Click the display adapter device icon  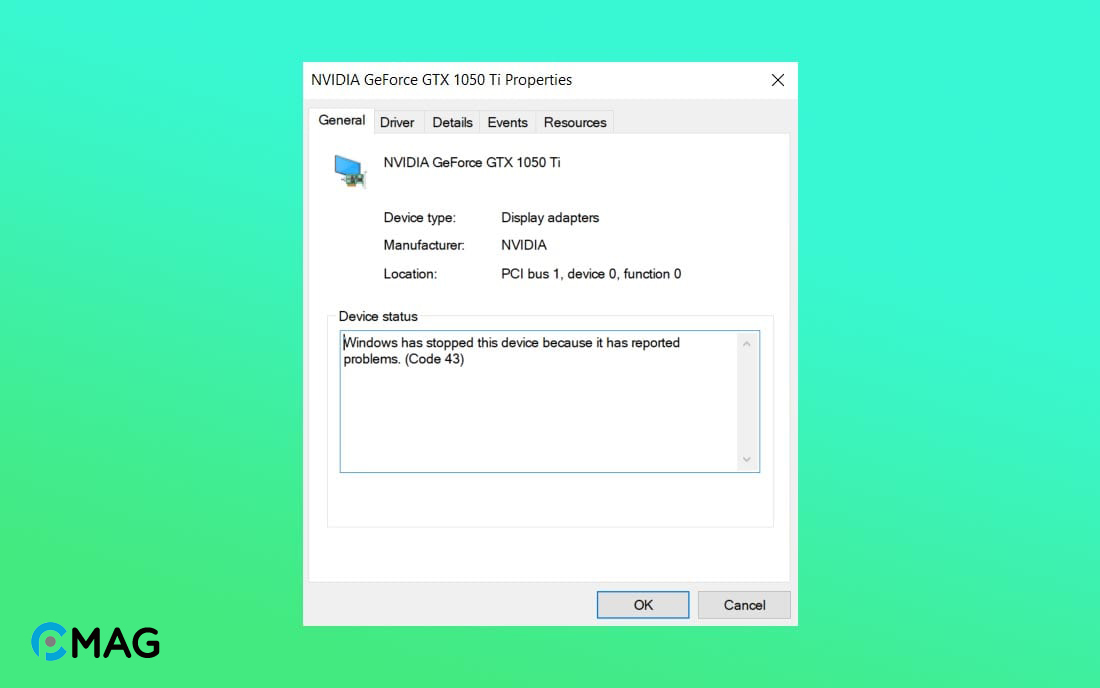[349, 171]
